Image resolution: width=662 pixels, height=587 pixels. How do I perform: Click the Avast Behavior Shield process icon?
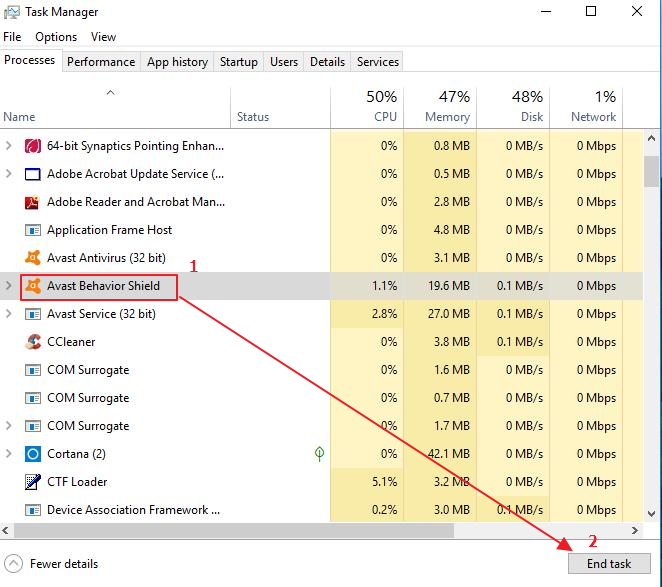(x=32, y=286)
